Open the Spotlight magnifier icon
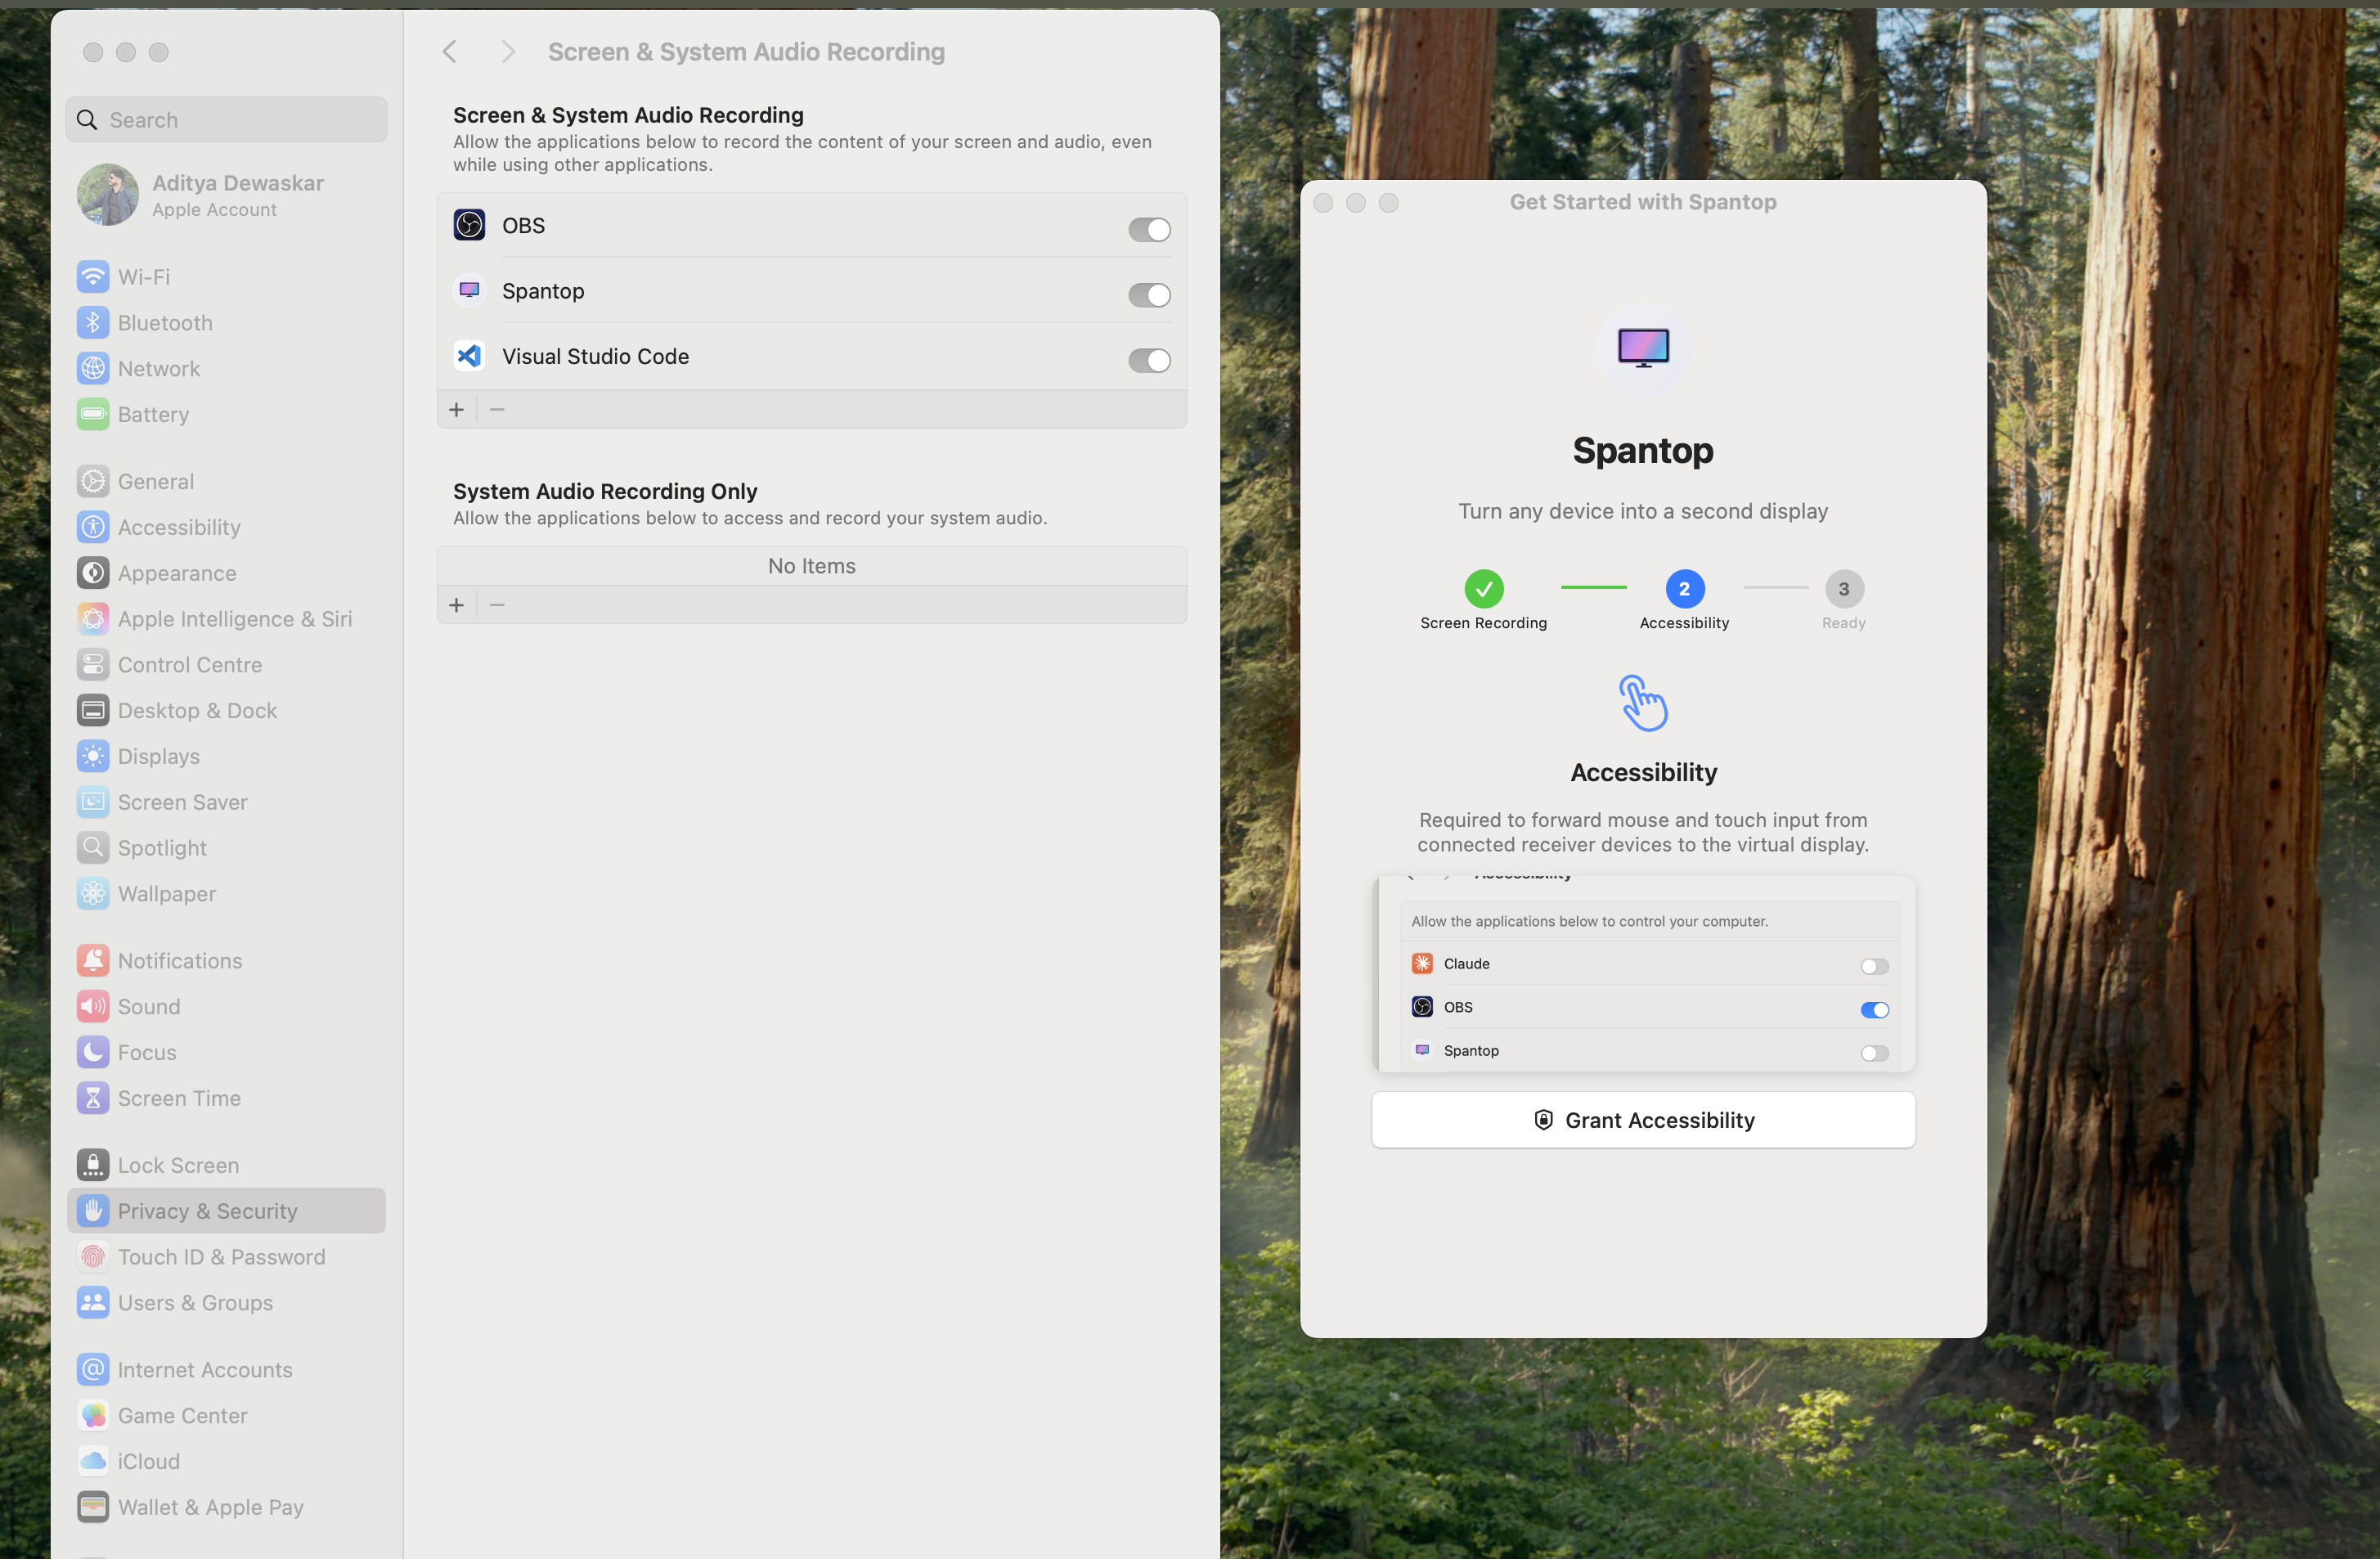This screenshot has height=1559, width=2380. pos(93,848)
